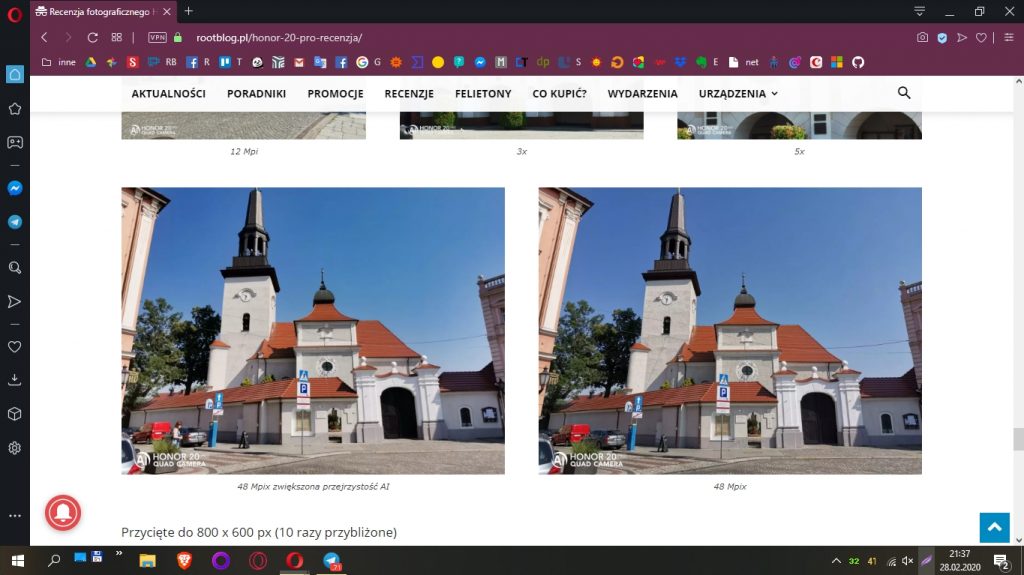Open site search magnifier icon
Image resolution: width=1024 pixels, height=575 pixels.
tap(904, 93)
